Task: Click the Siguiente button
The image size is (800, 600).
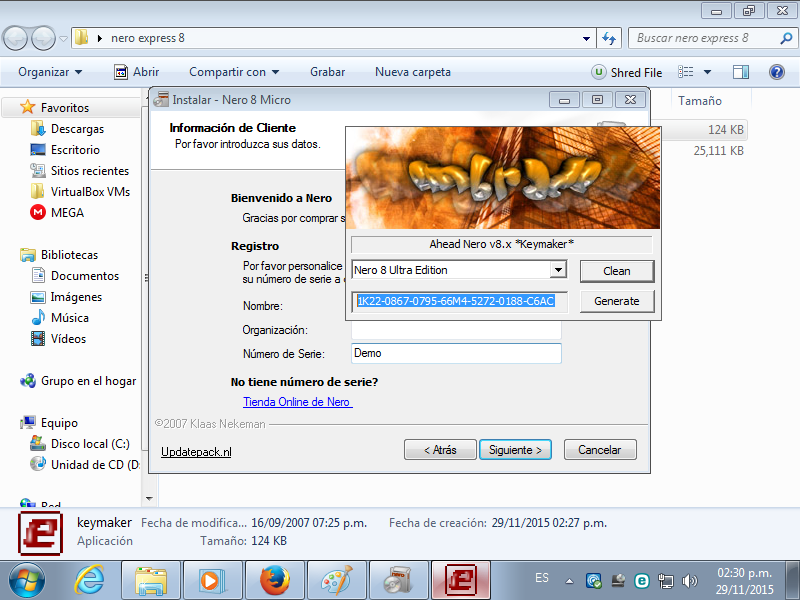Action: [x=515, y=449]
